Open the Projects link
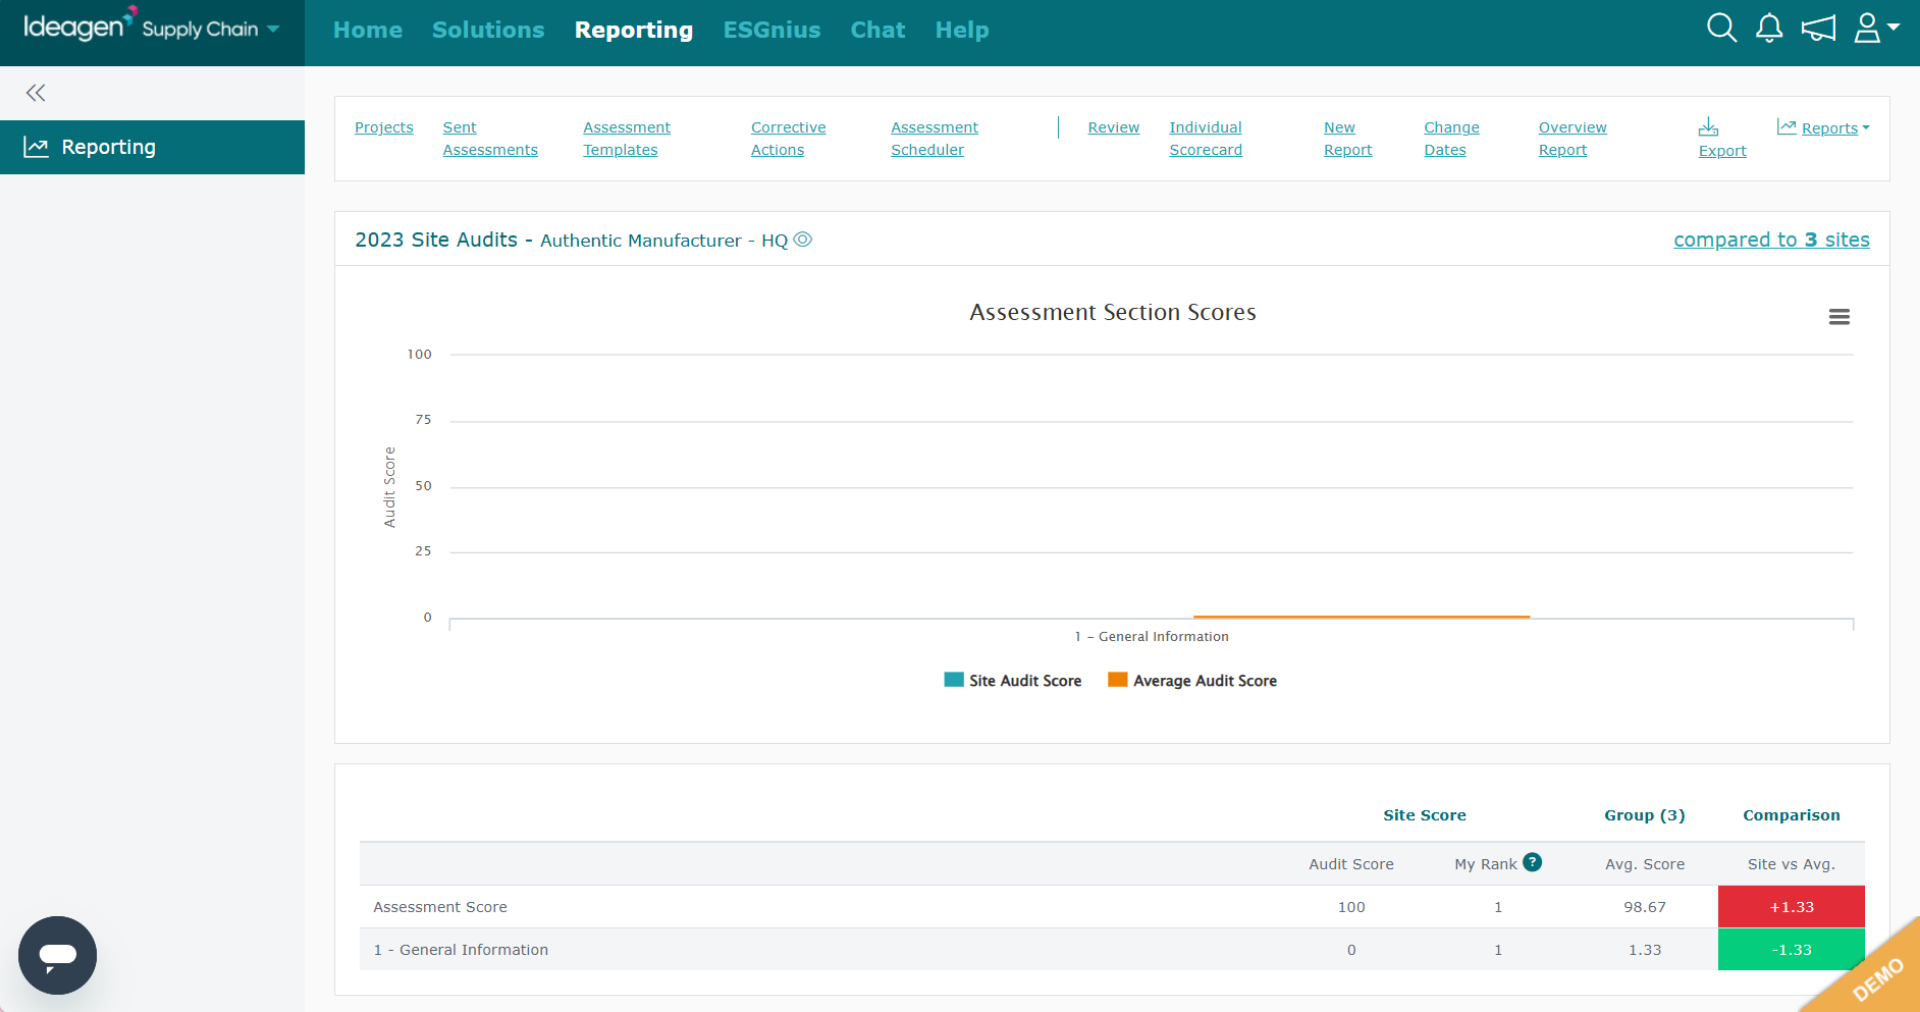Screen dimensions: 1920x1012 tap(384, 128)
